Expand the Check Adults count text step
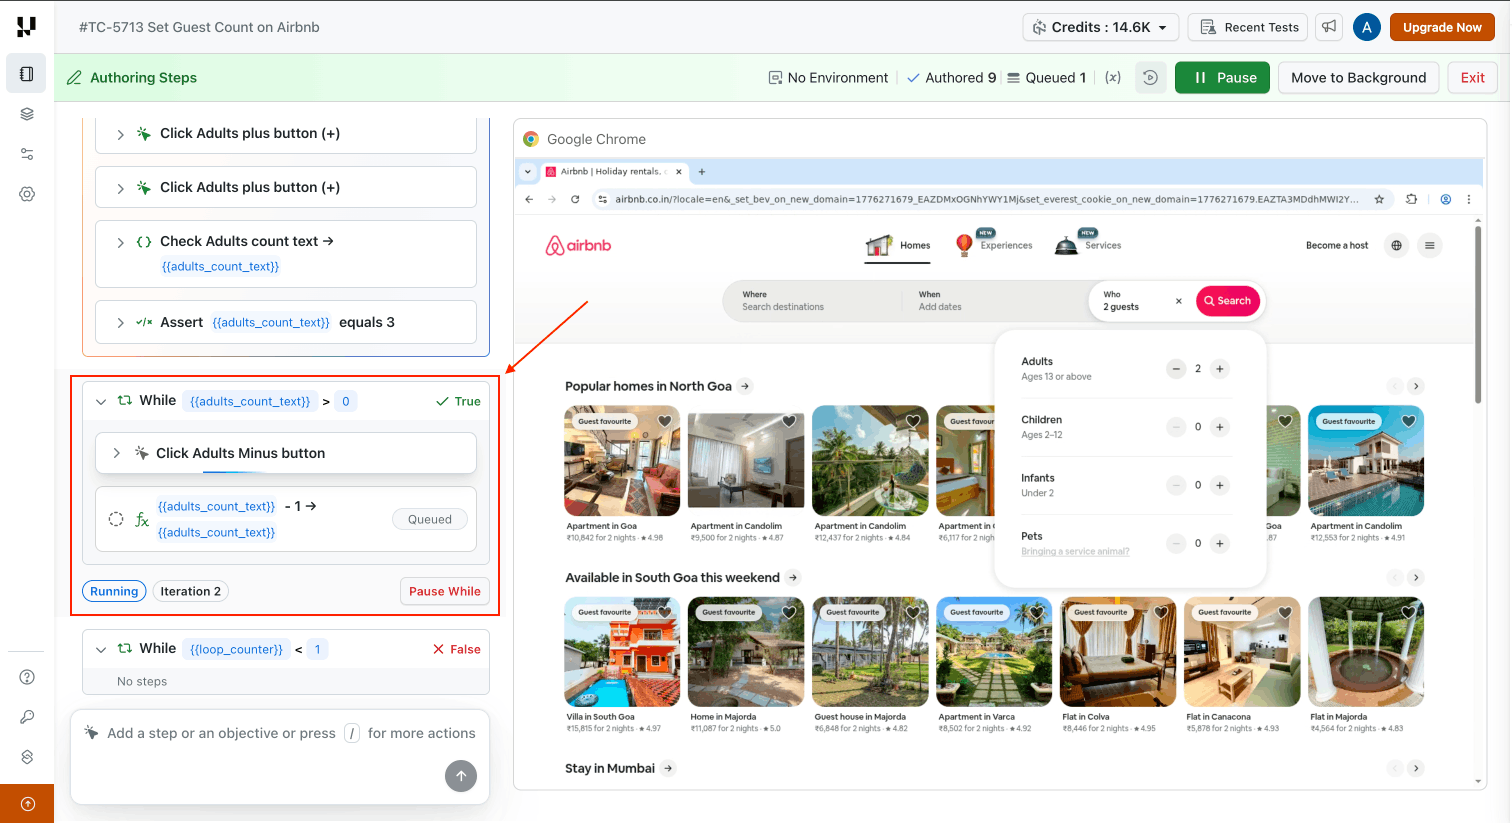Screen dimensions: 1512x823 (x=120, y=242)
